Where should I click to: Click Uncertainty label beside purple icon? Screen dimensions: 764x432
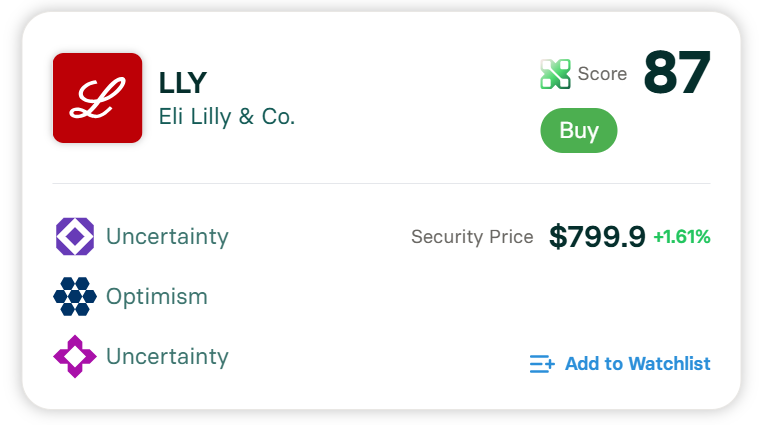167,237
